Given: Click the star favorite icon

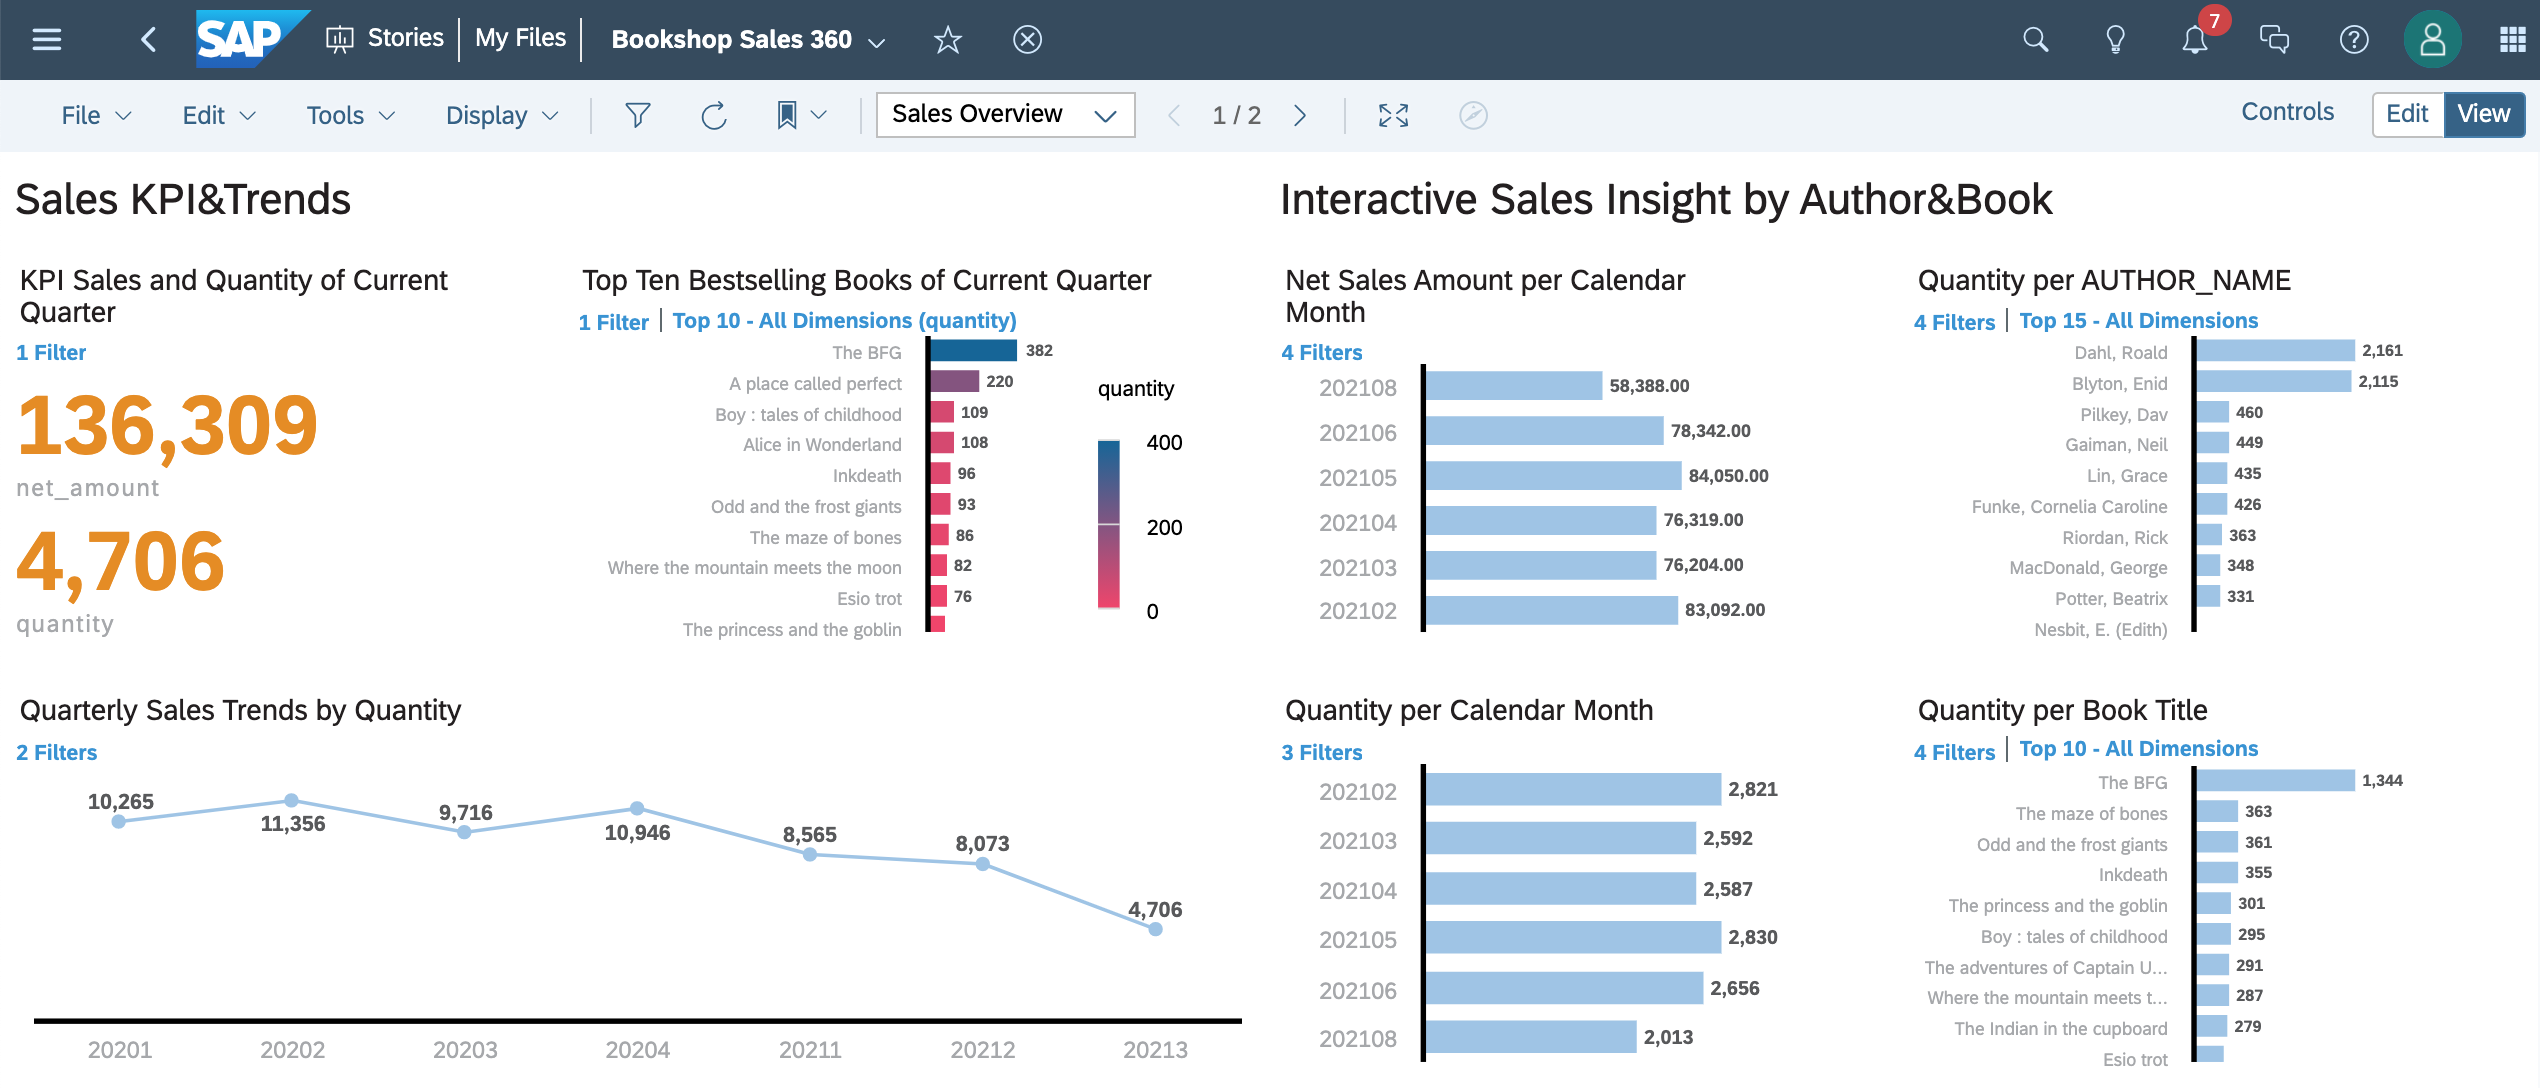Looking at the screenshot, I should pyautogui.click(x=947, y=40).
